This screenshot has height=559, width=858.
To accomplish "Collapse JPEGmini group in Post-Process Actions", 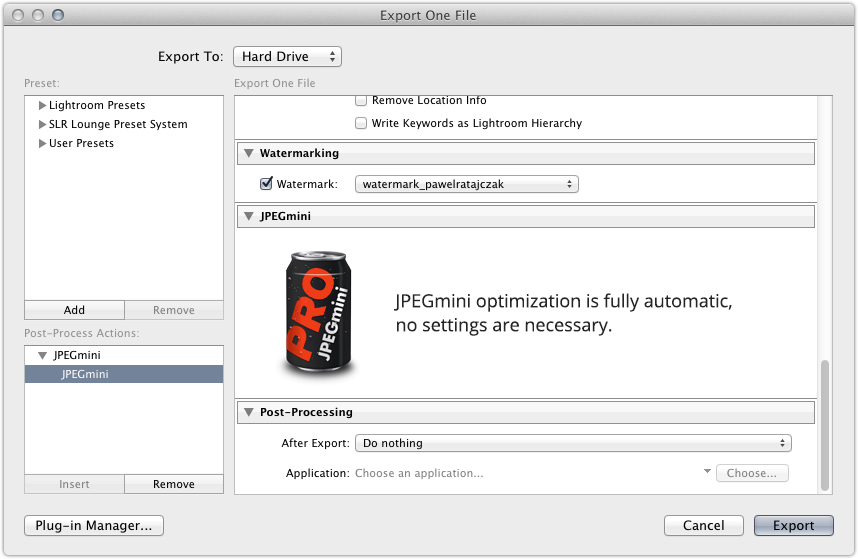I will pos(42,356).
